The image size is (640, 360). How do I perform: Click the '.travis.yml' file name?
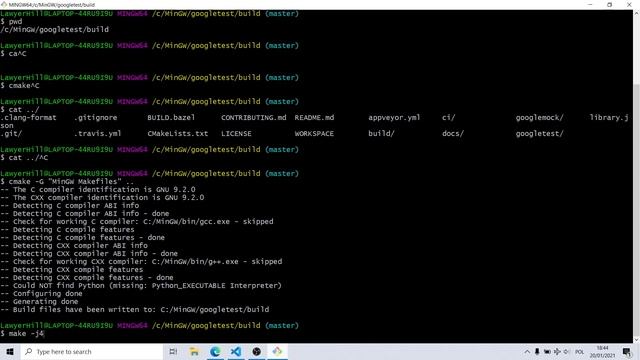[x=98, y=133]
